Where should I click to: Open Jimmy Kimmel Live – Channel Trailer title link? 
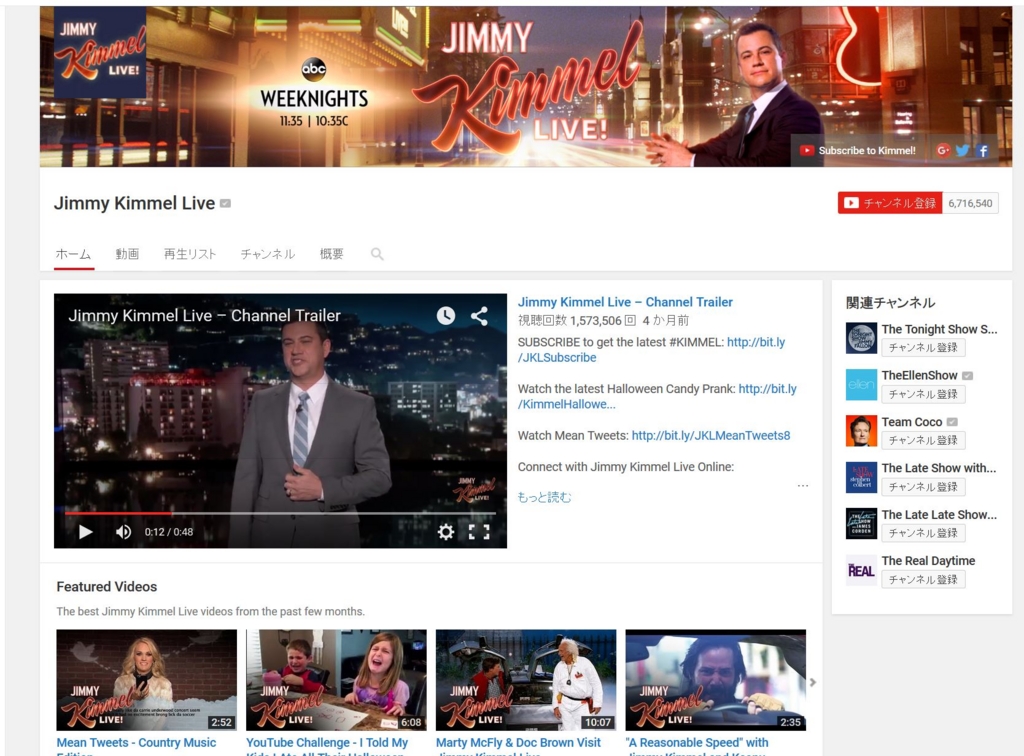(x=625, y=302)
